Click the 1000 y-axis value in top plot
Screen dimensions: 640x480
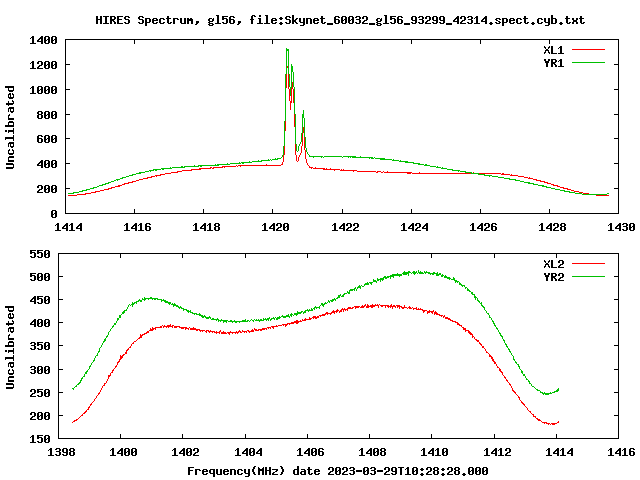coord(43,90)
